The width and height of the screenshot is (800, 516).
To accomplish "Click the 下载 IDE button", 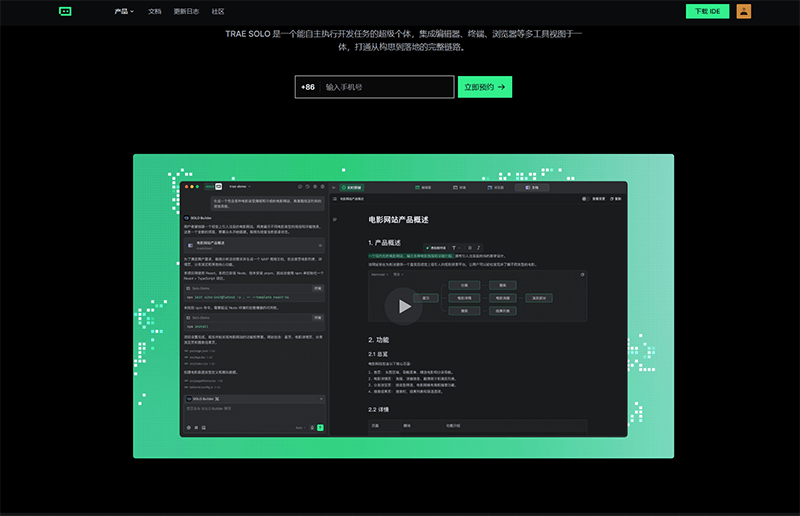I will click(x=707, y=12).
